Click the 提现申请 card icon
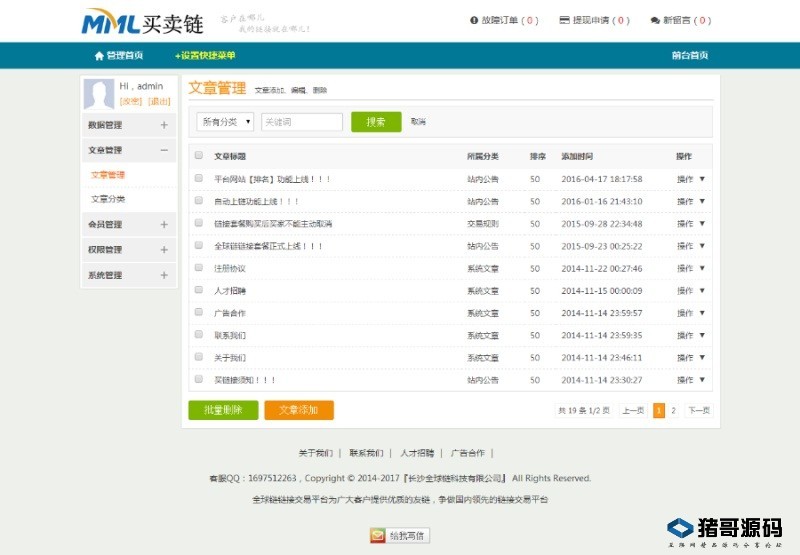The width and height of the screenshot is (800, 555). 565,20
